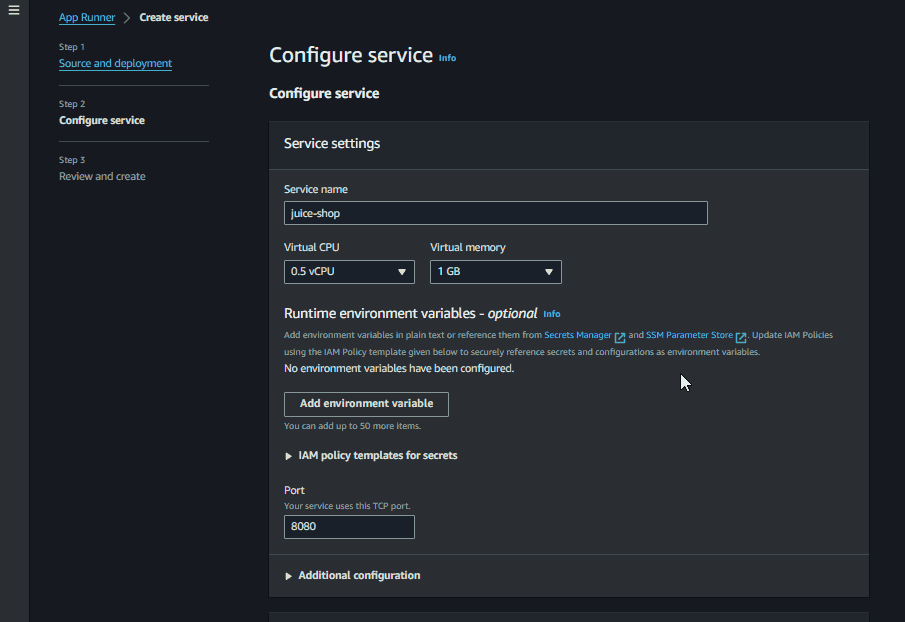Open the hamburger navigation menu
Image resolution: width=905 pixels, height=622 pixels.
point(14,11)
